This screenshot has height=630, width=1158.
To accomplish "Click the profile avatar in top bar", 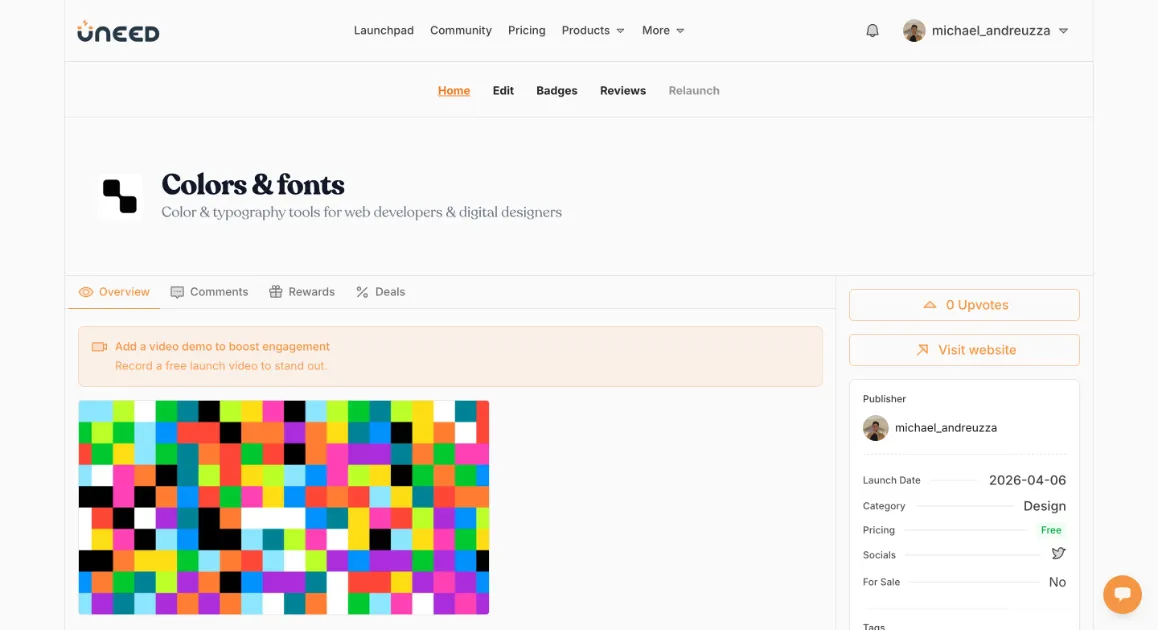I will 914,31.
